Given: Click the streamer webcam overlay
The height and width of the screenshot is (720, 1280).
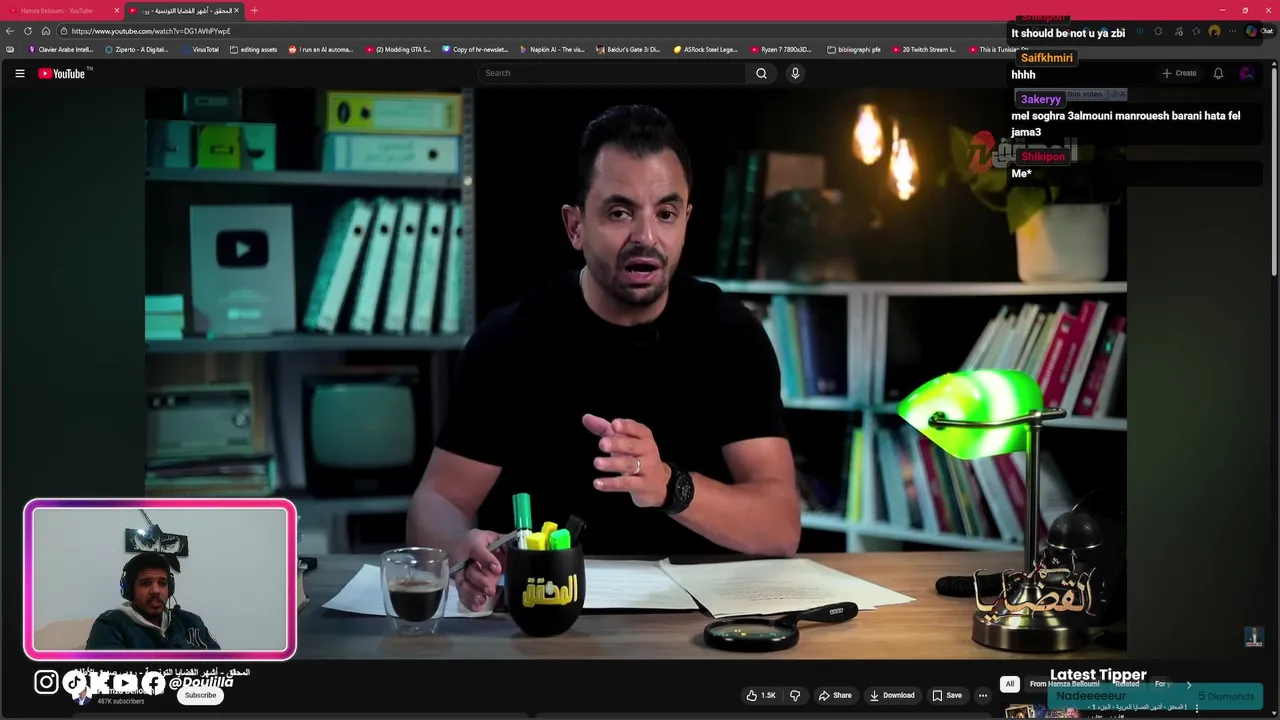Looking at the screenshot, I should click(x=160, y=579).
